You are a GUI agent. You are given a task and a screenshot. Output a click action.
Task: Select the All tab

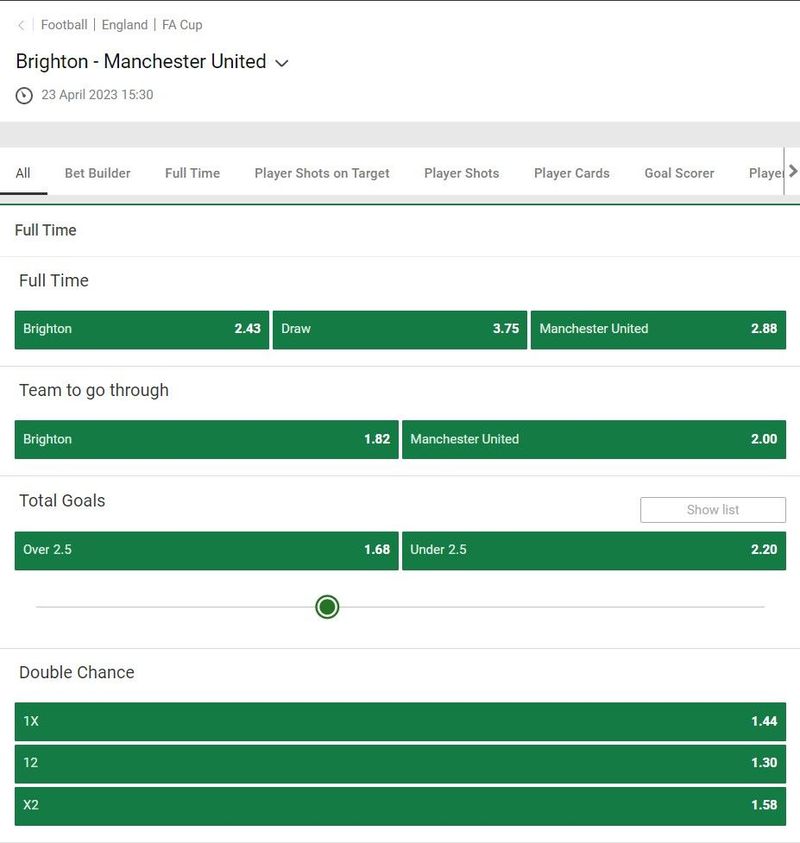tap(23, 173)
